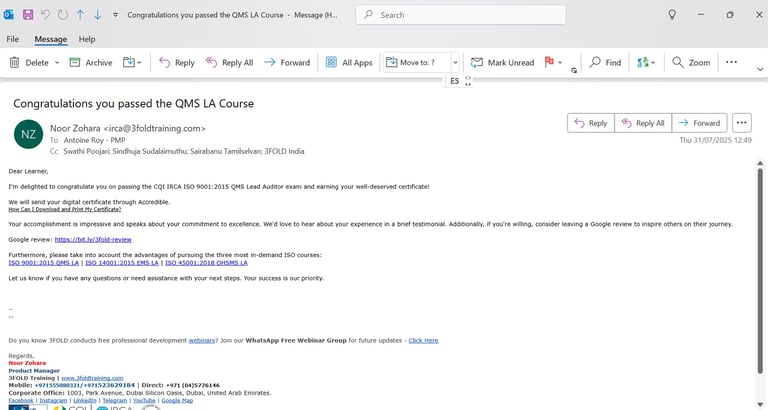This screenshot has height=410, width=768.
Task: Click the Move to: ? quick step
Action: 417,63
